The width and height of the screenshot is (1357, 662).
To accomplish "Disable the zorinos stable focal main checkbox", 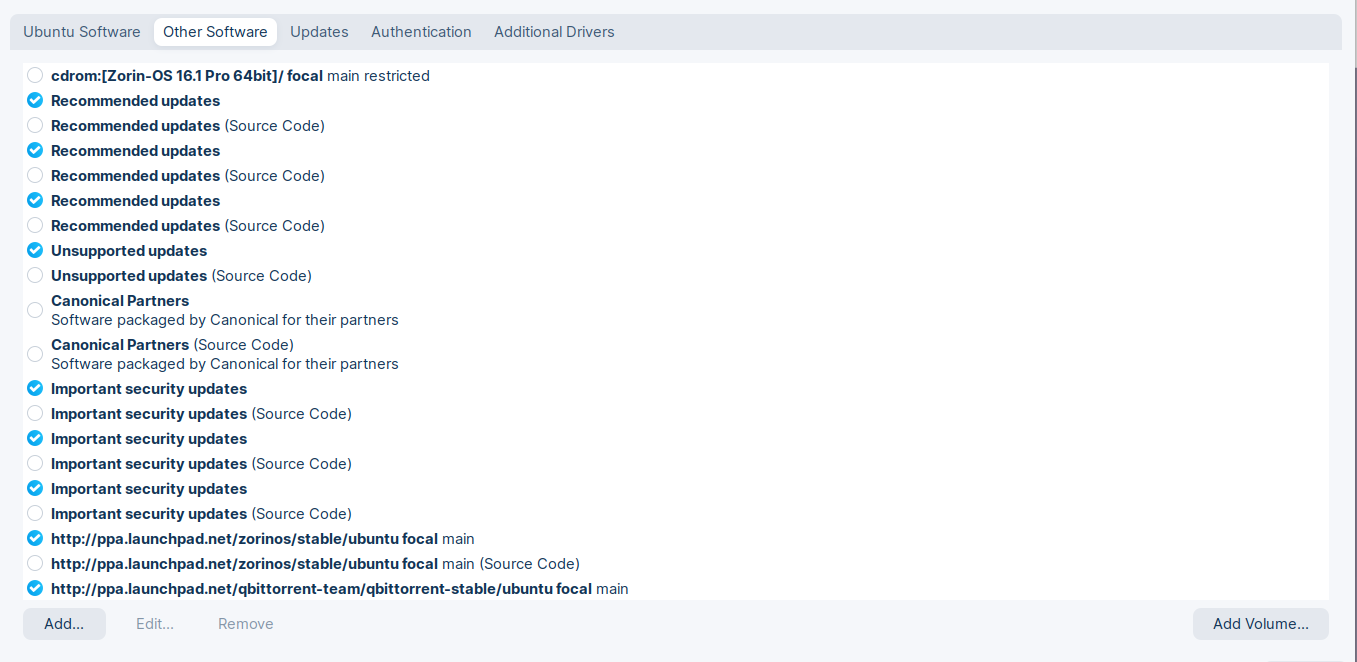I will tap(35, 538).
